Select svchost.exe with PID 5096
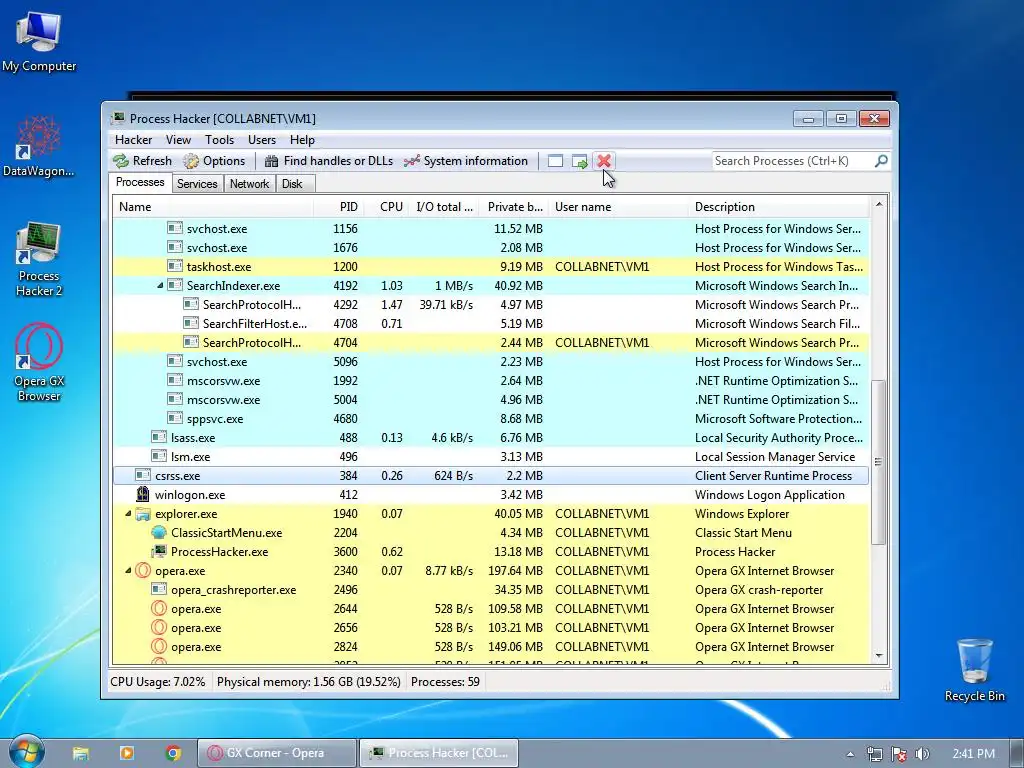The height and width of the screenshot is (768, 1024). [491, 362]
